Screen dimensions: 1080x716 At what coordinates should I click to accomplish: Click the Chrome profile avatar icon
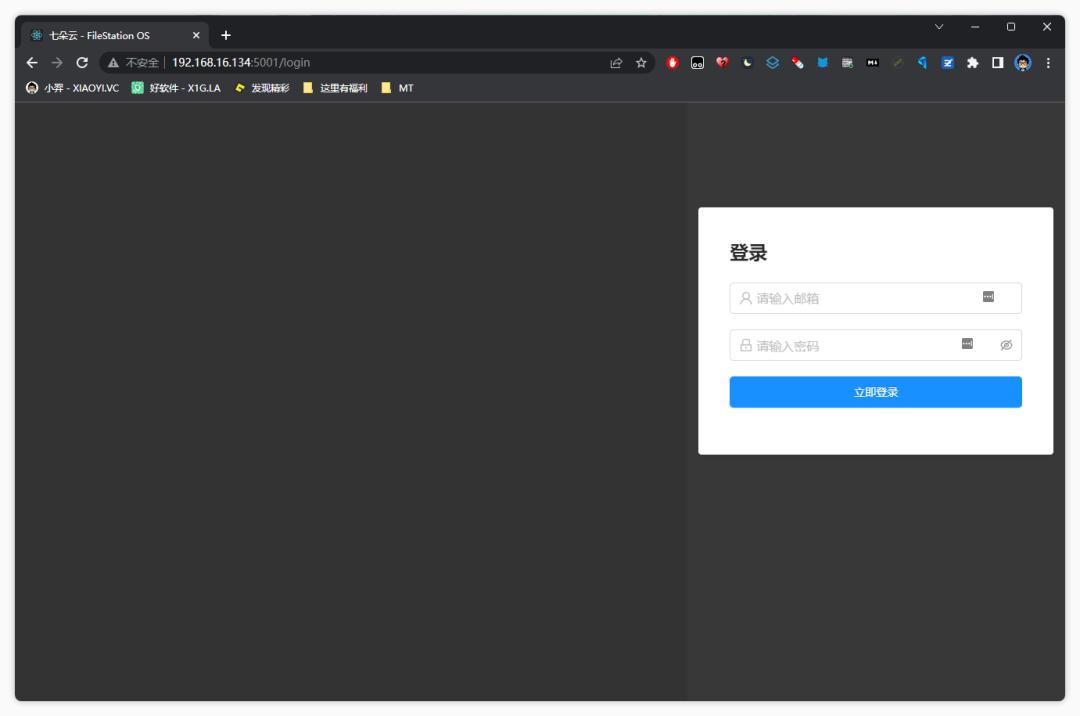point(1023,62)
